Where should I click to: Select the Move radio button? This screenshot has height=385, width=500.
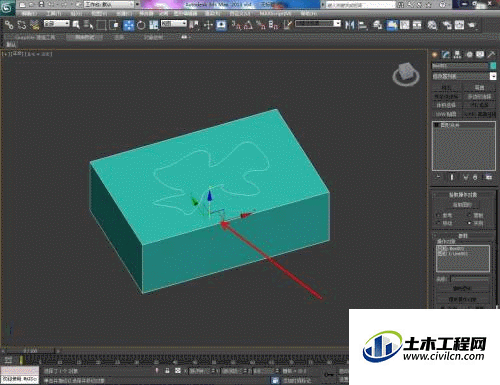coord(437,223)
